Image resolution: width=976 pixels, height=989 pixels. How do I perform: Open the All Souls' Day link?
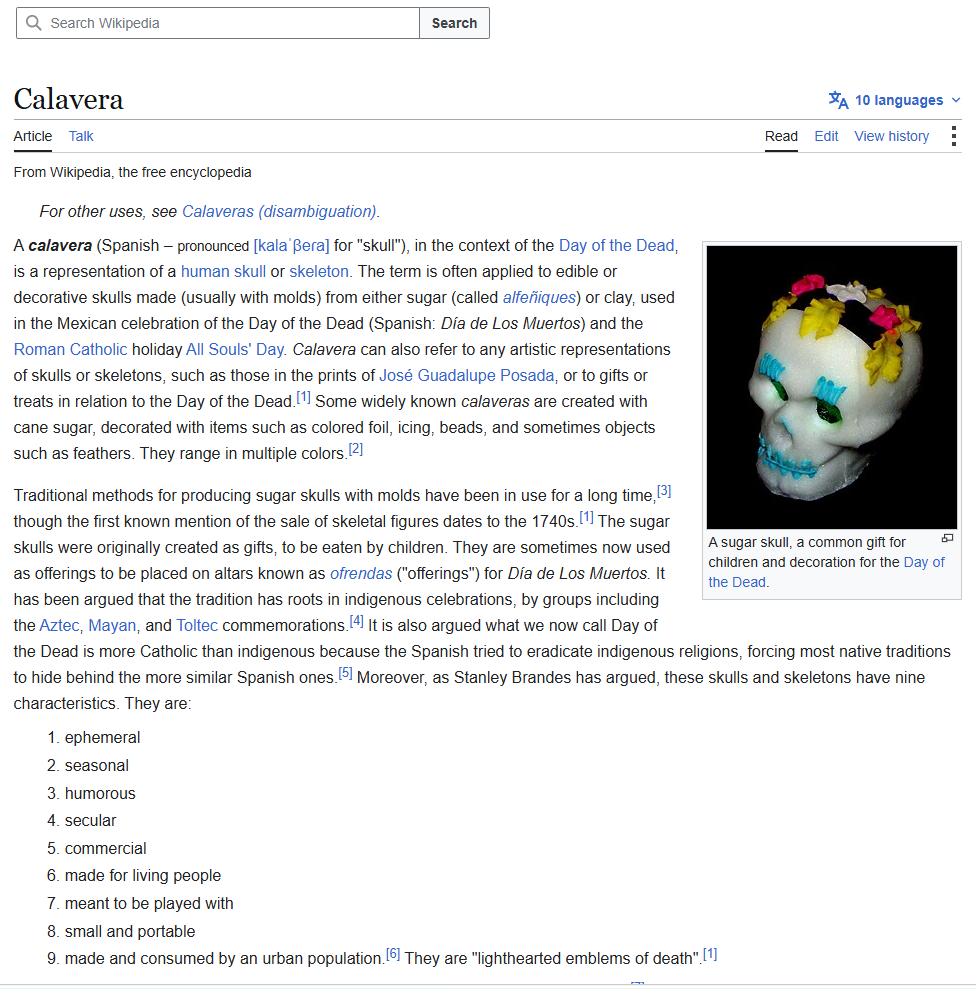tap(235, 349)
